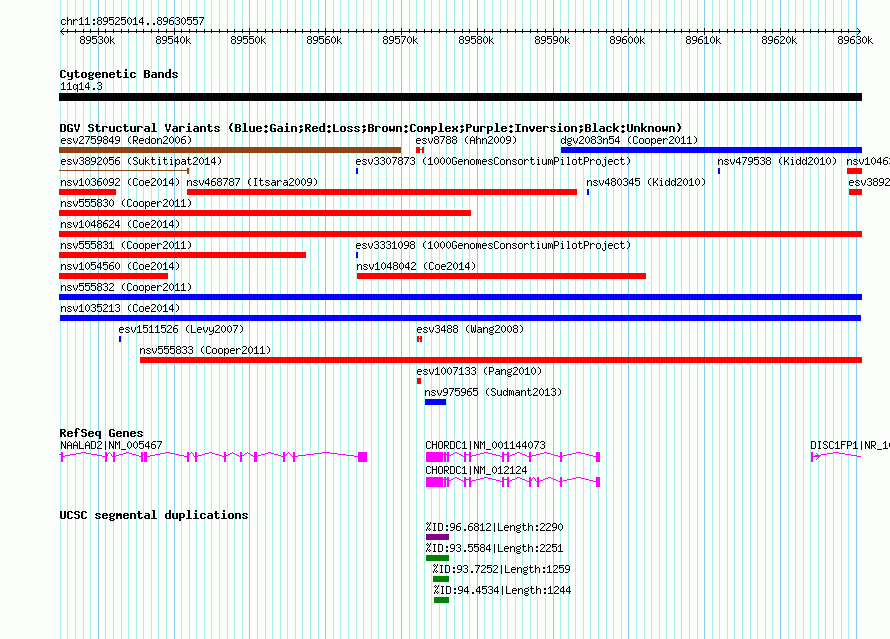Open %ID:94.4534|Length:1244 duplication label
This screenshot has width=890, height=639.
coord(502,590)
